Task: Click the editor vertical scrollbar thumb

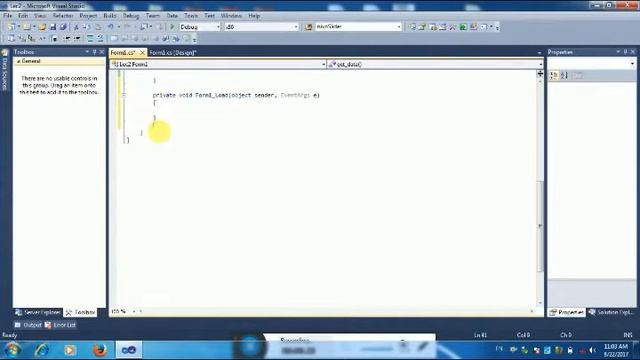Action: (540, 227)
